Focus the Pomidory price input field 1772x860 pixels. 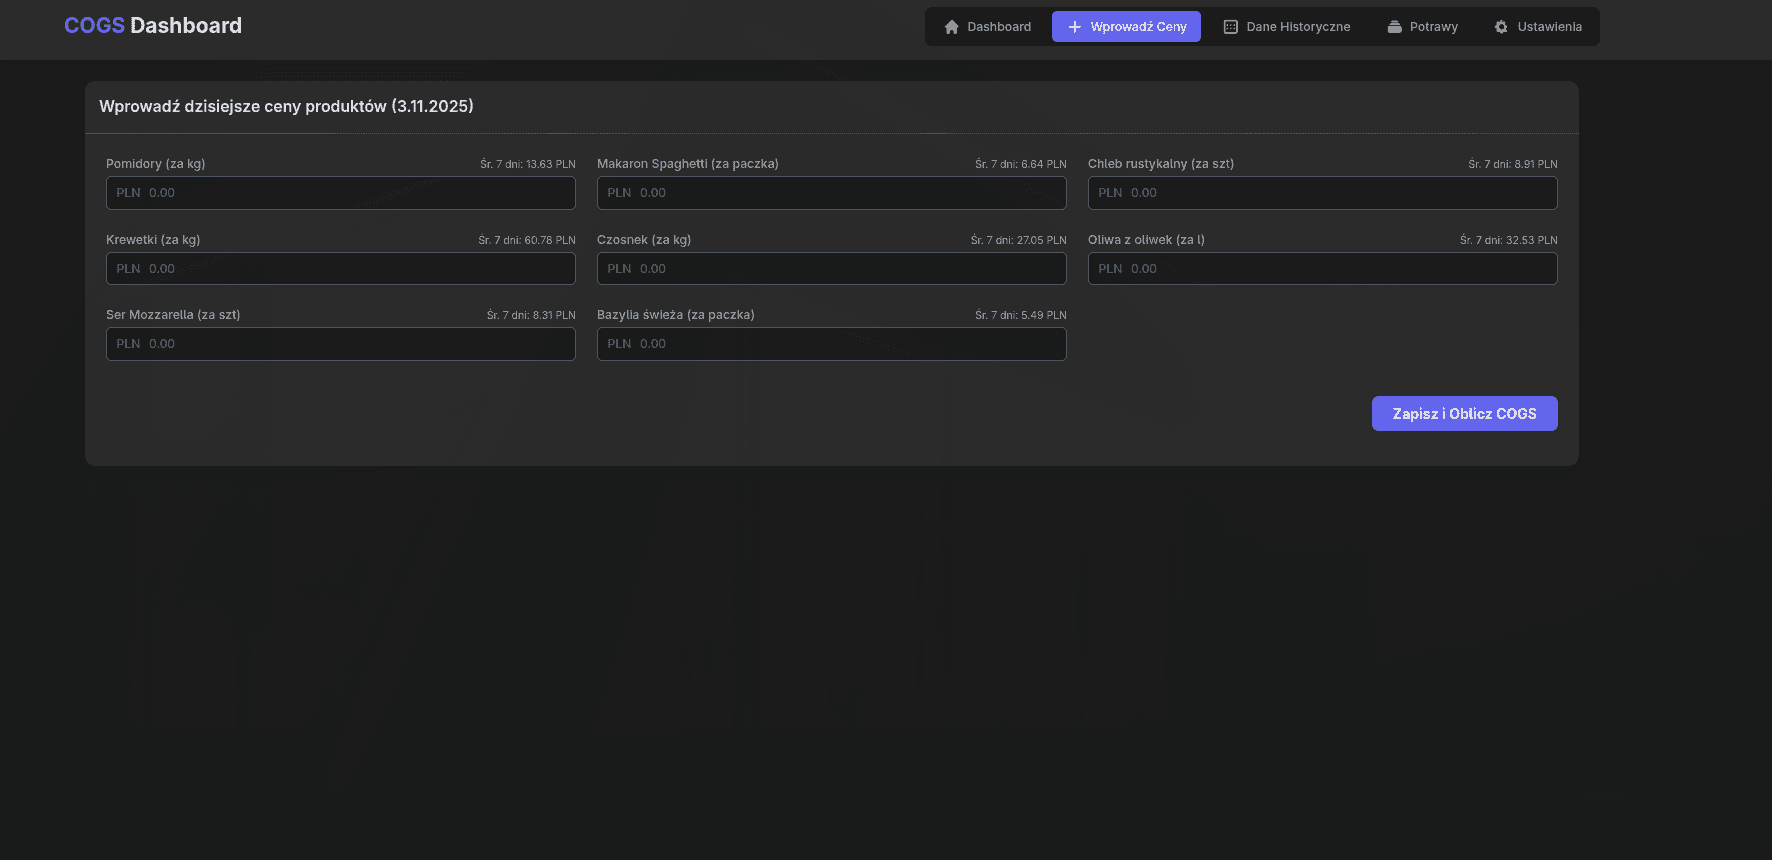pyautogui.click(x=340, y=193)
